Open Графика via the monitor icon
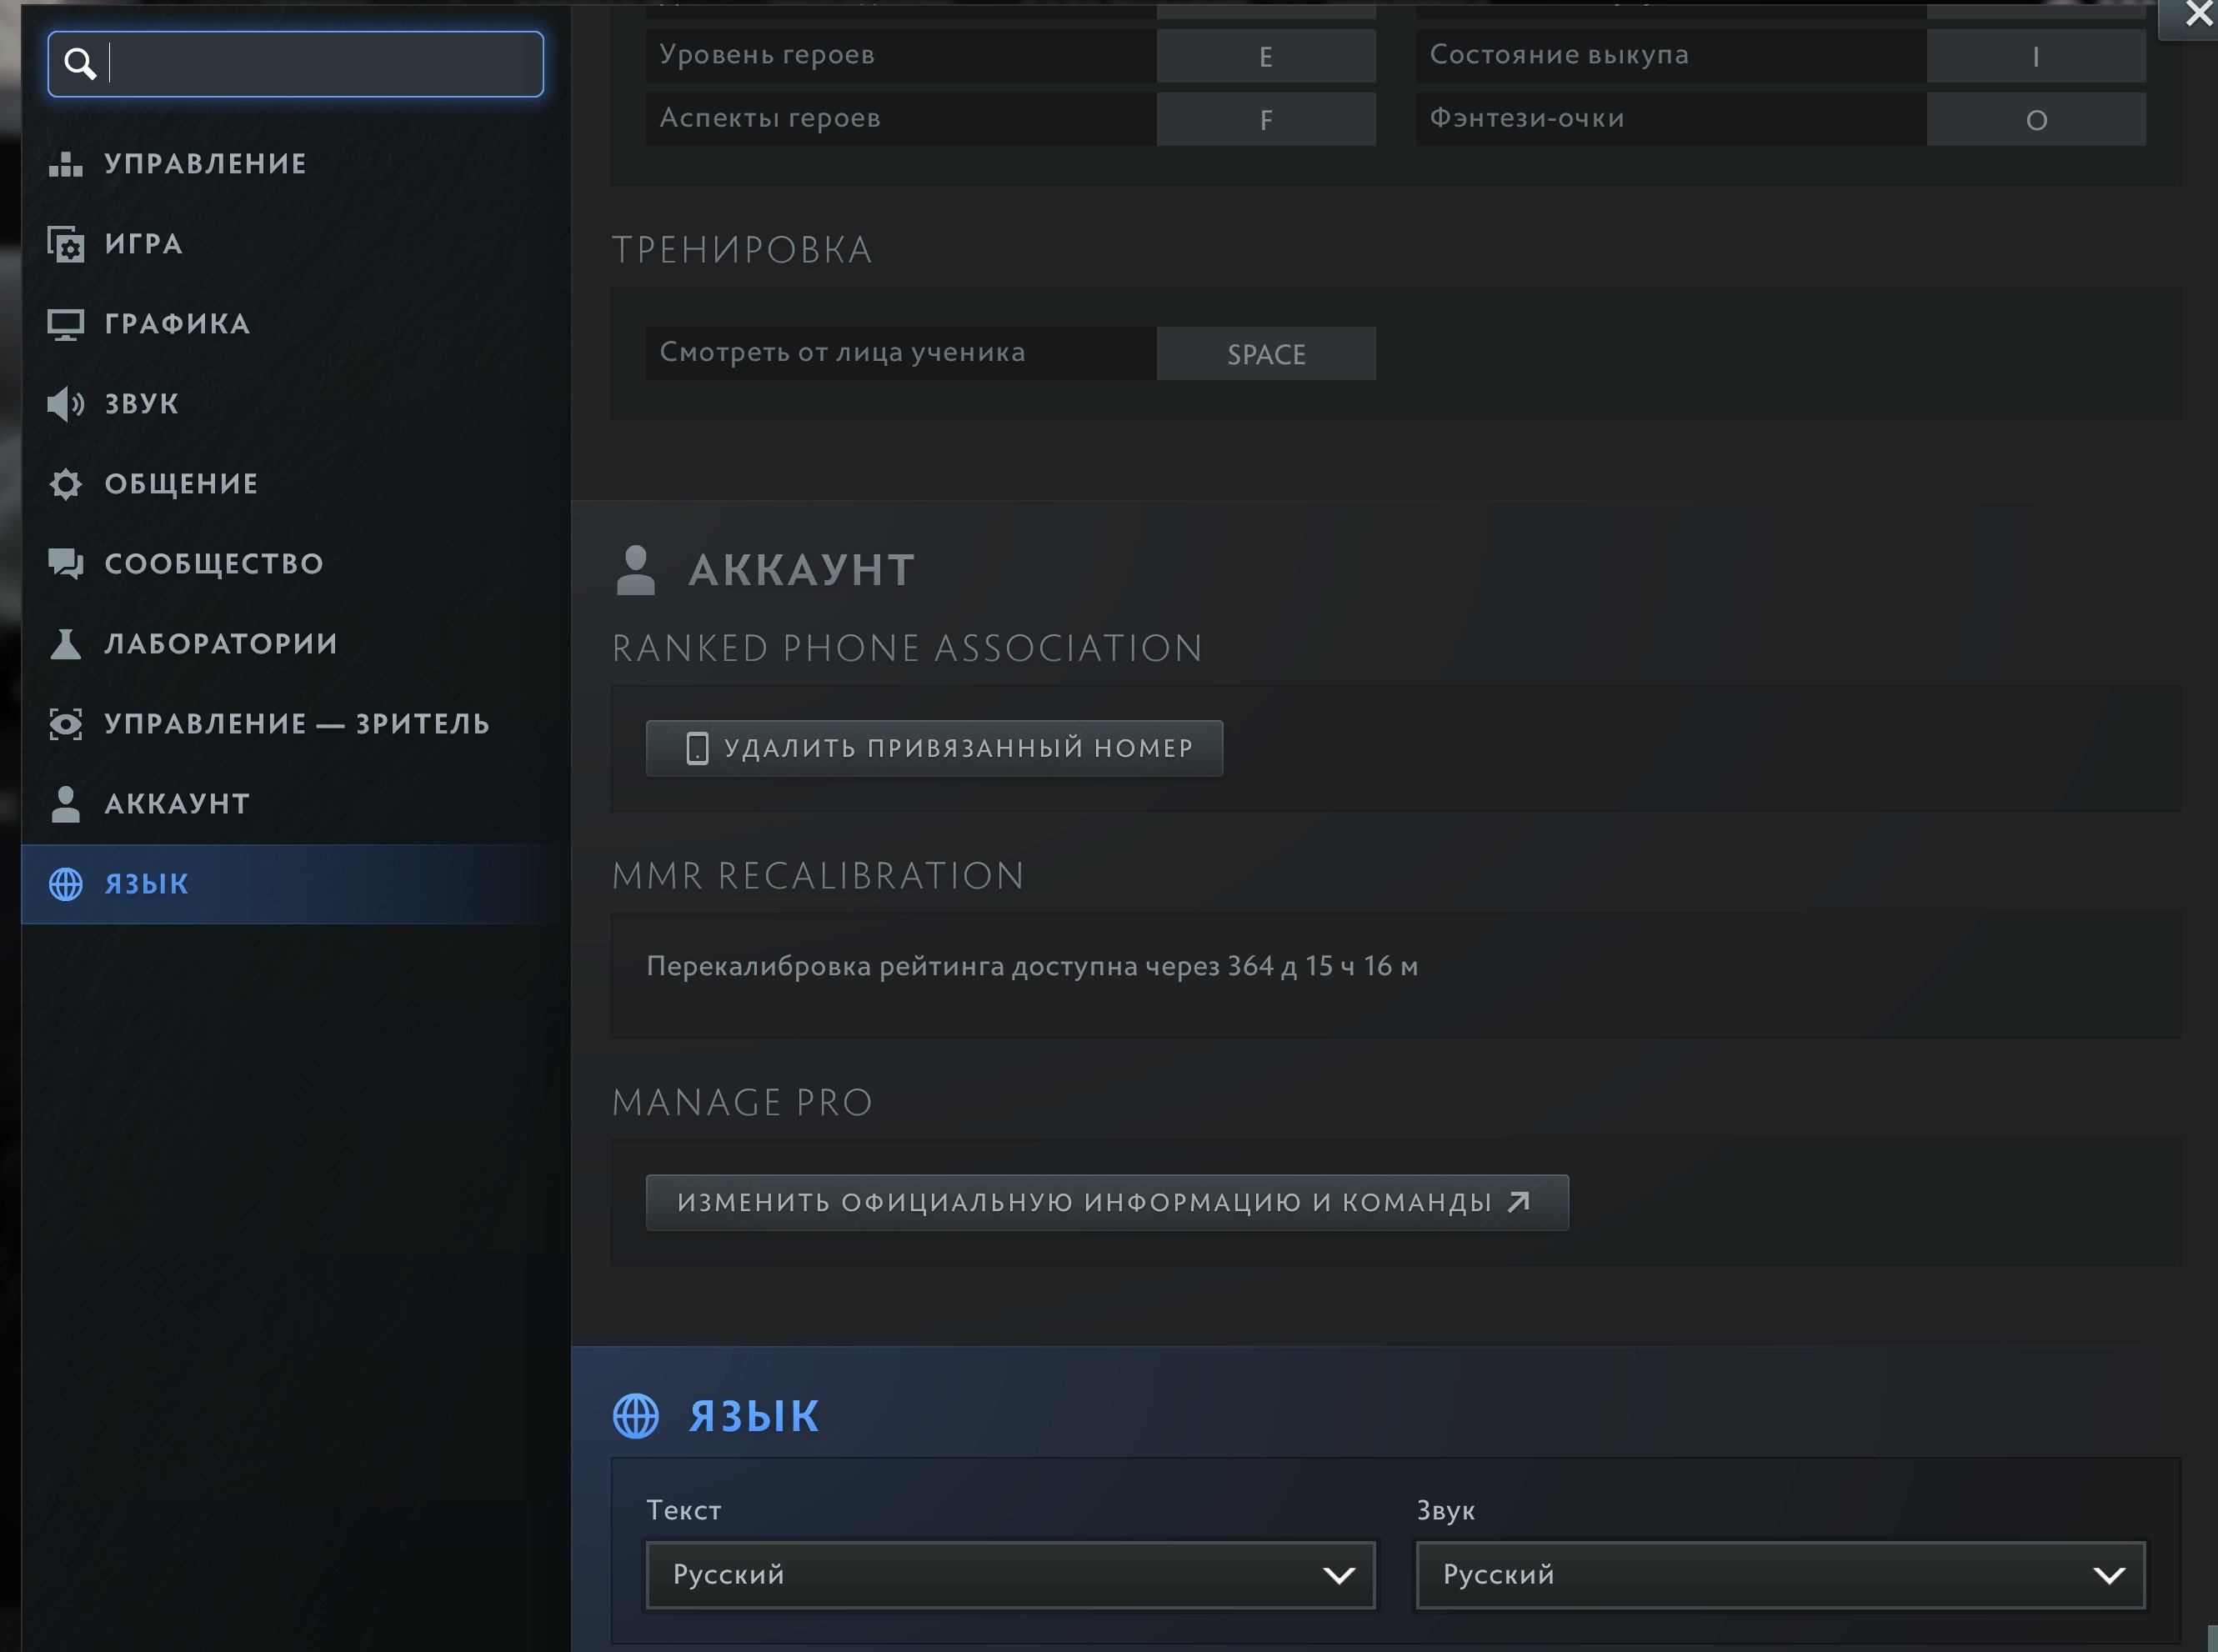This screenshot has width=2218, height=1652. pyautogui.click(x=66, y=324)
